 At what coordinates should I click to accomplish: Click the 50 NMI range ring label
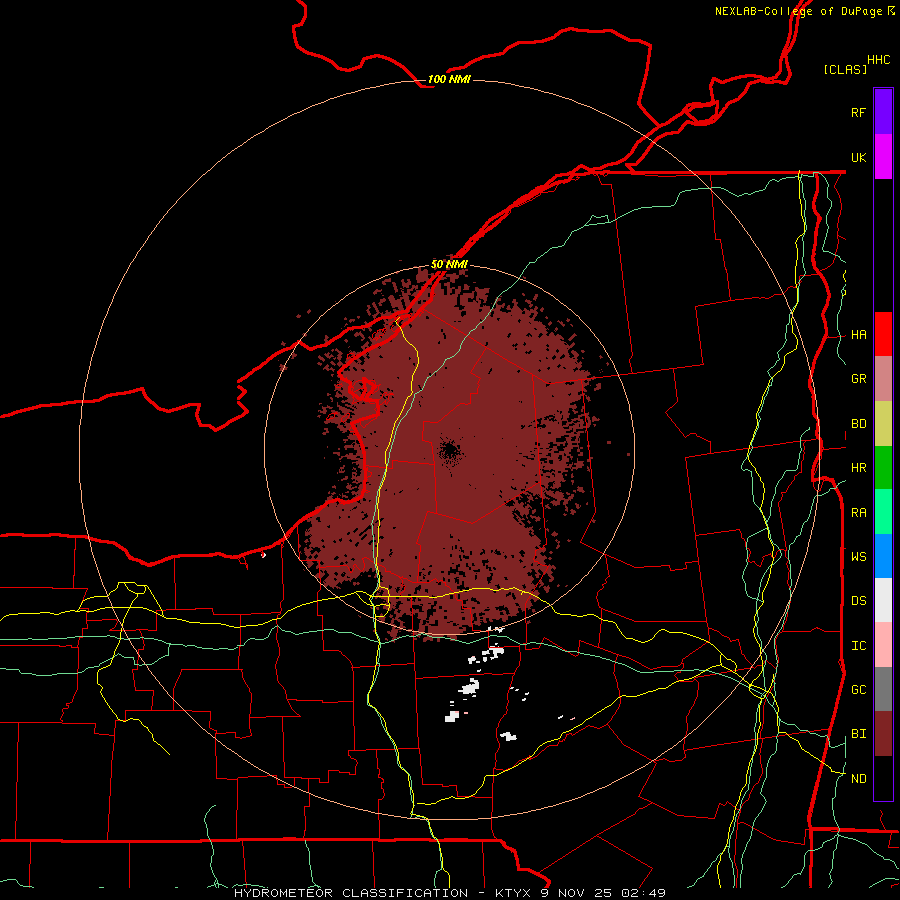coord(449,264)
